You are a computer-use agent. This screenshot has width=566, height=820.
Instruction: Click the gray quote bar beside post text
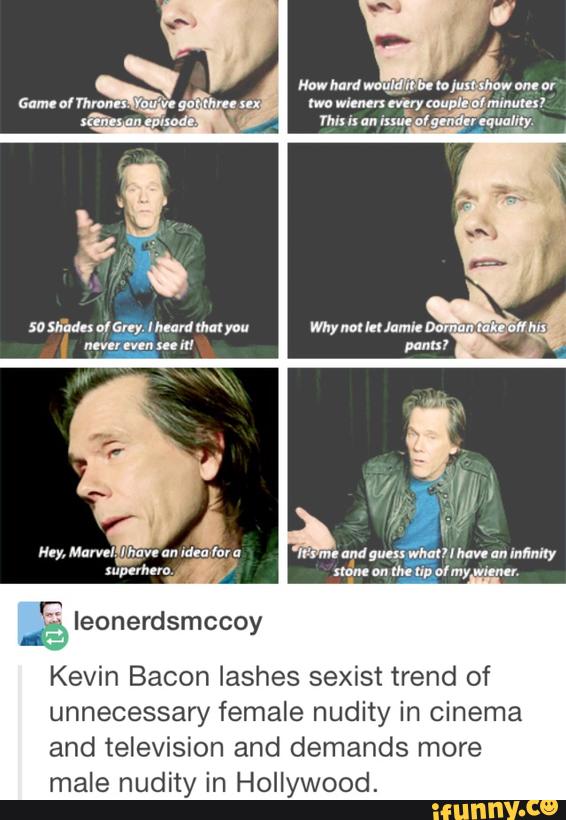tap(20, 732)
